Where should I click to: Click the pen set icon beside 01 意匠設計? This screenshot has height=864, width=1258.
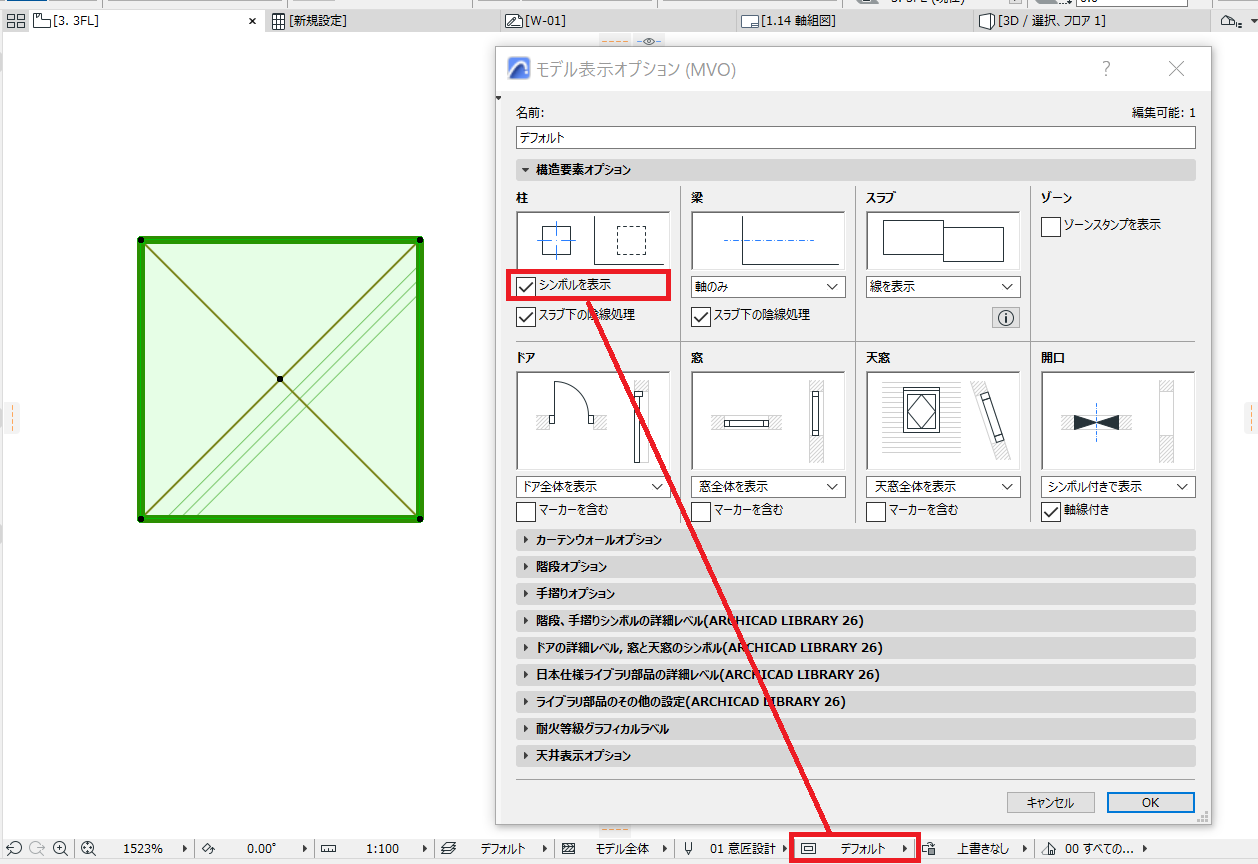pos(689,849)
